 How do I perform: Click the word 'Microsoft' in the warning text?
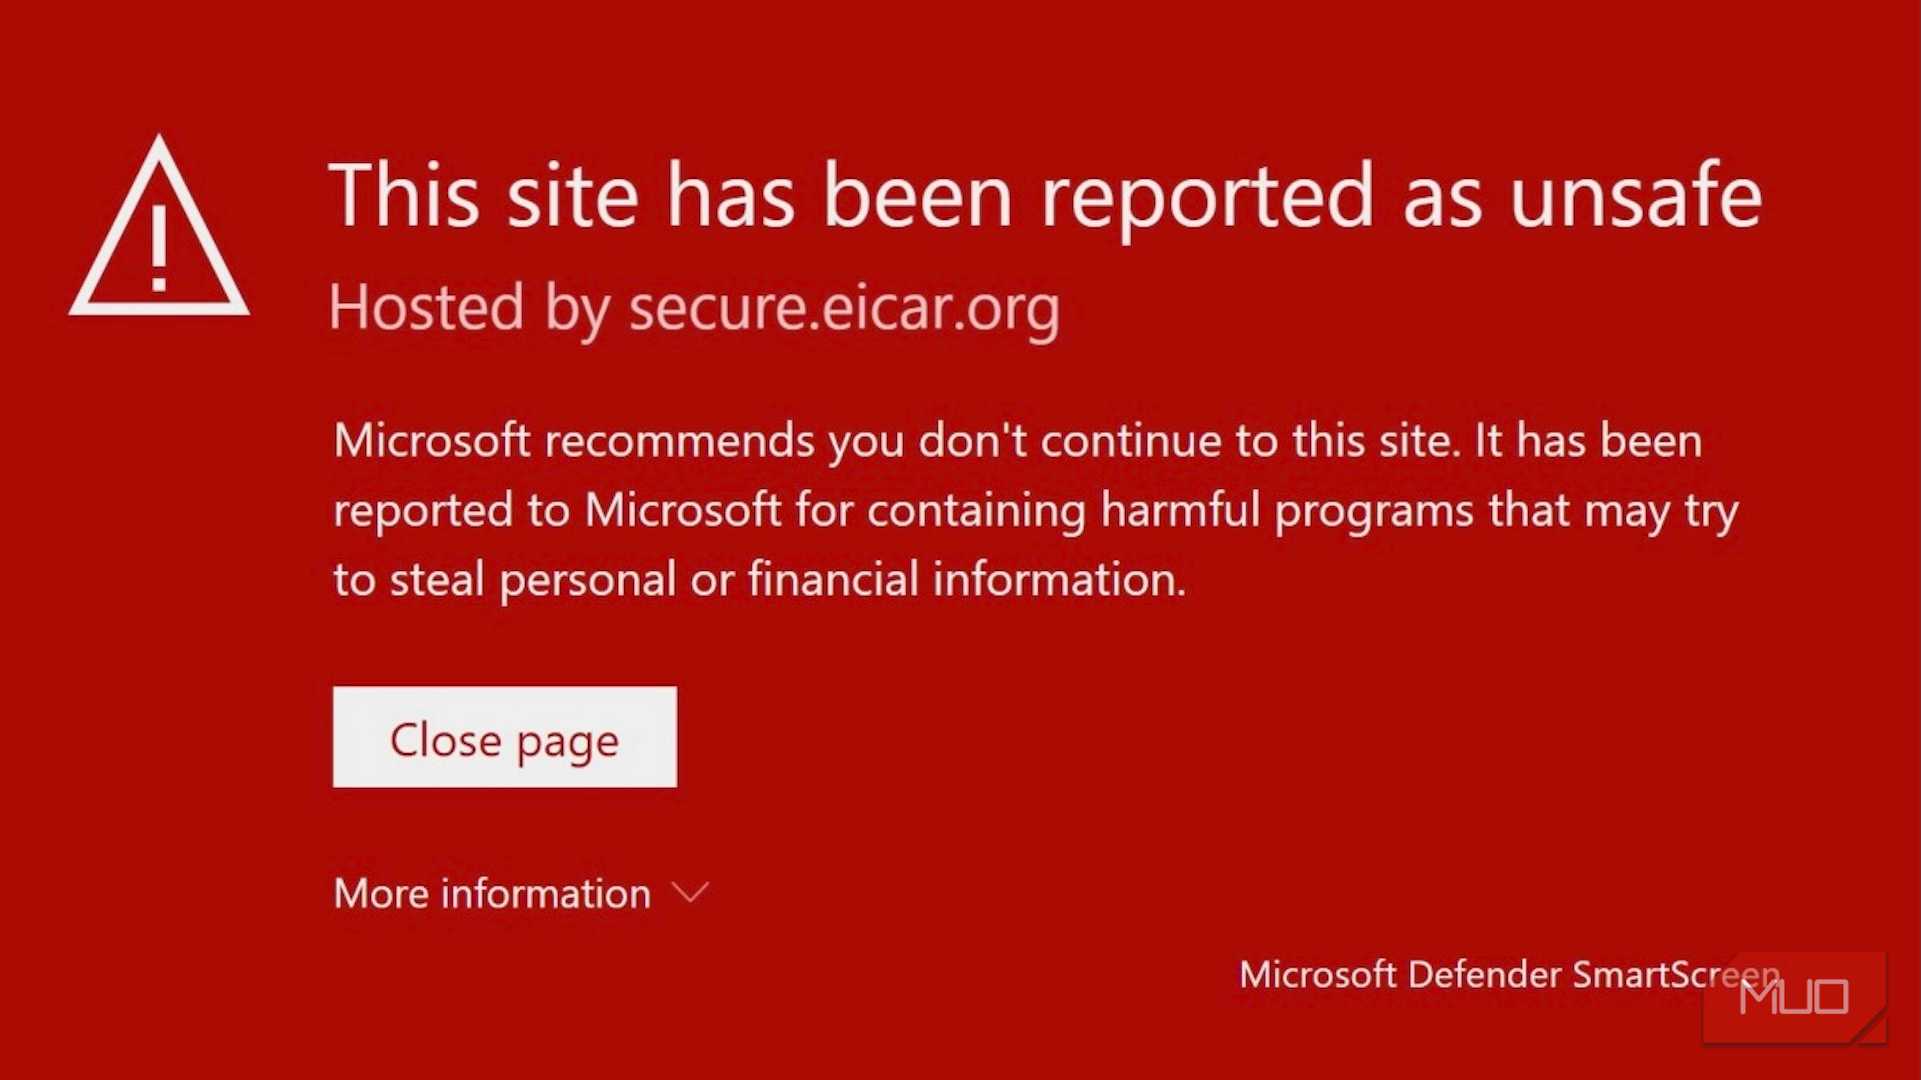[x=437, y=440]
